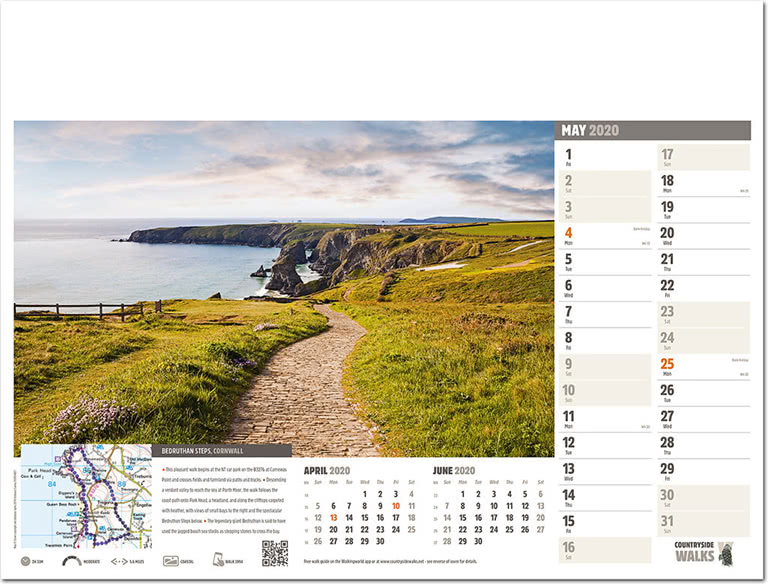Image resolution: width=768 pixels, height=584 pixels.
Task: Click 30 in the April mini calendar
Action: [380, 541]
